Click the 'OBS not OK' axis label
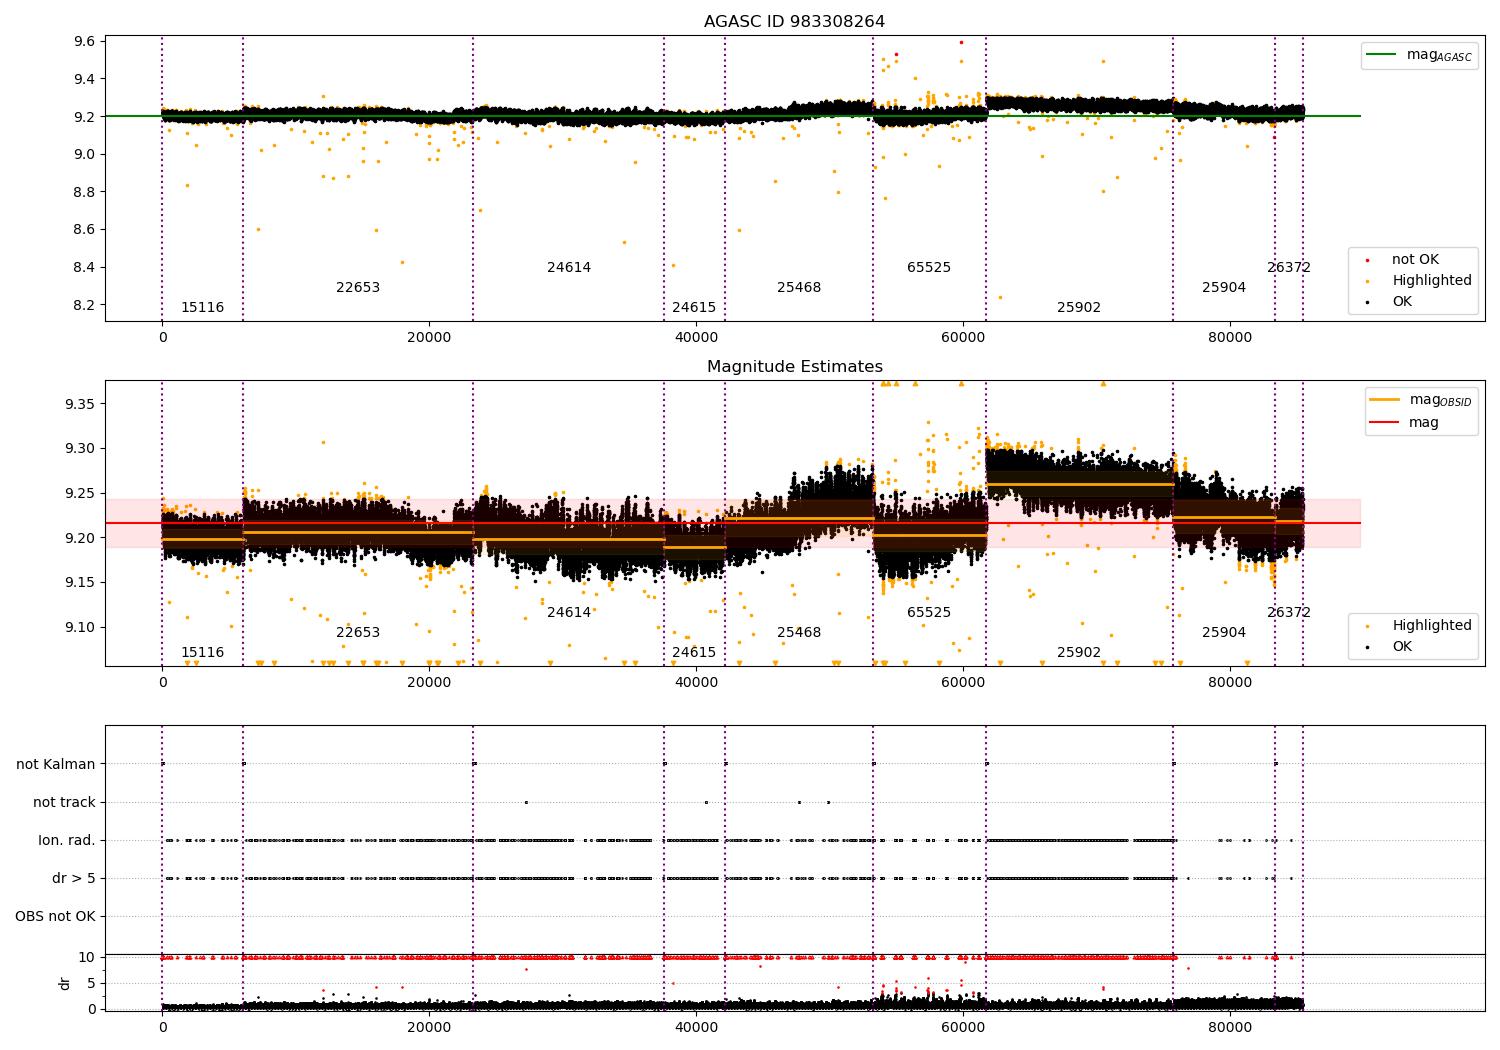Screen dimensions: 1500x1050 [55, 917]
